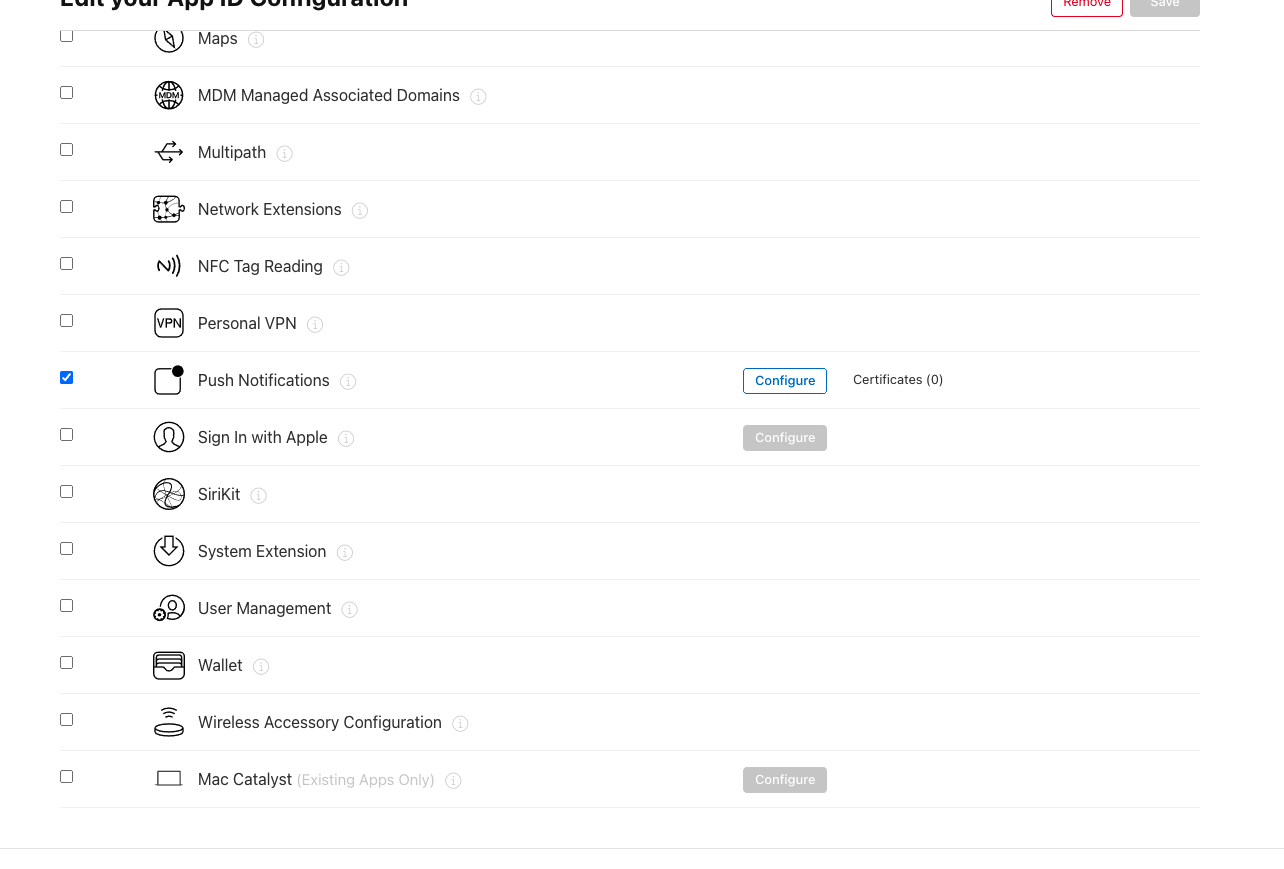Click the Wireless Accessory Configuration label

coord(320,722)
